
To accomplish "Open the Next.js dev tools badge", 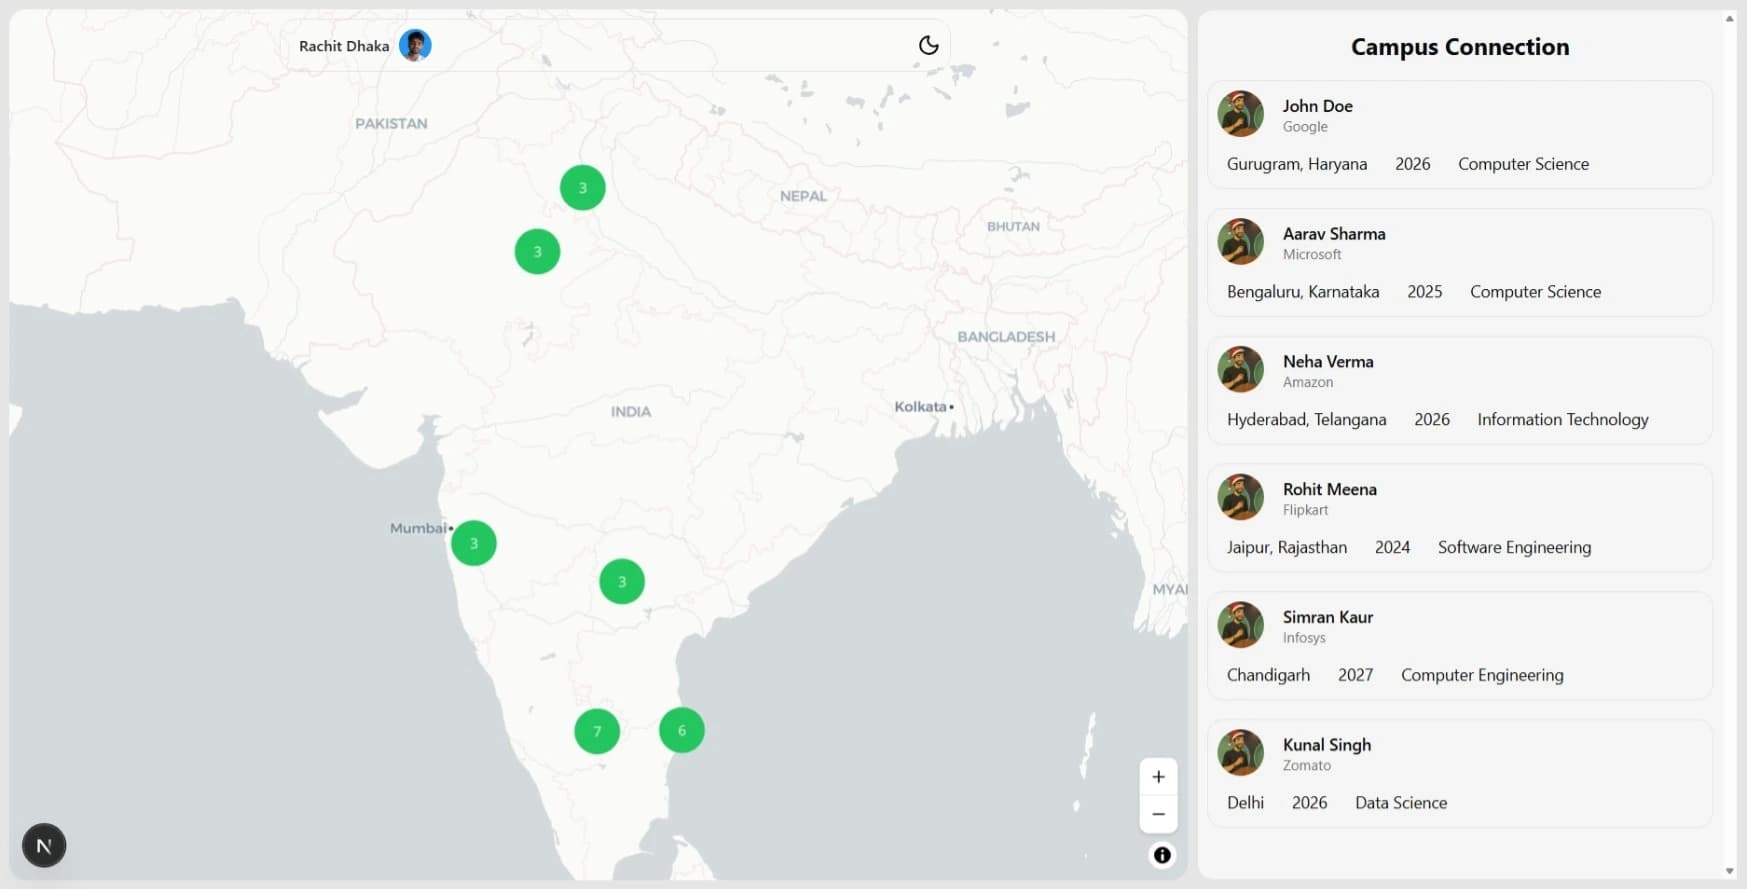I will [44, 845].
